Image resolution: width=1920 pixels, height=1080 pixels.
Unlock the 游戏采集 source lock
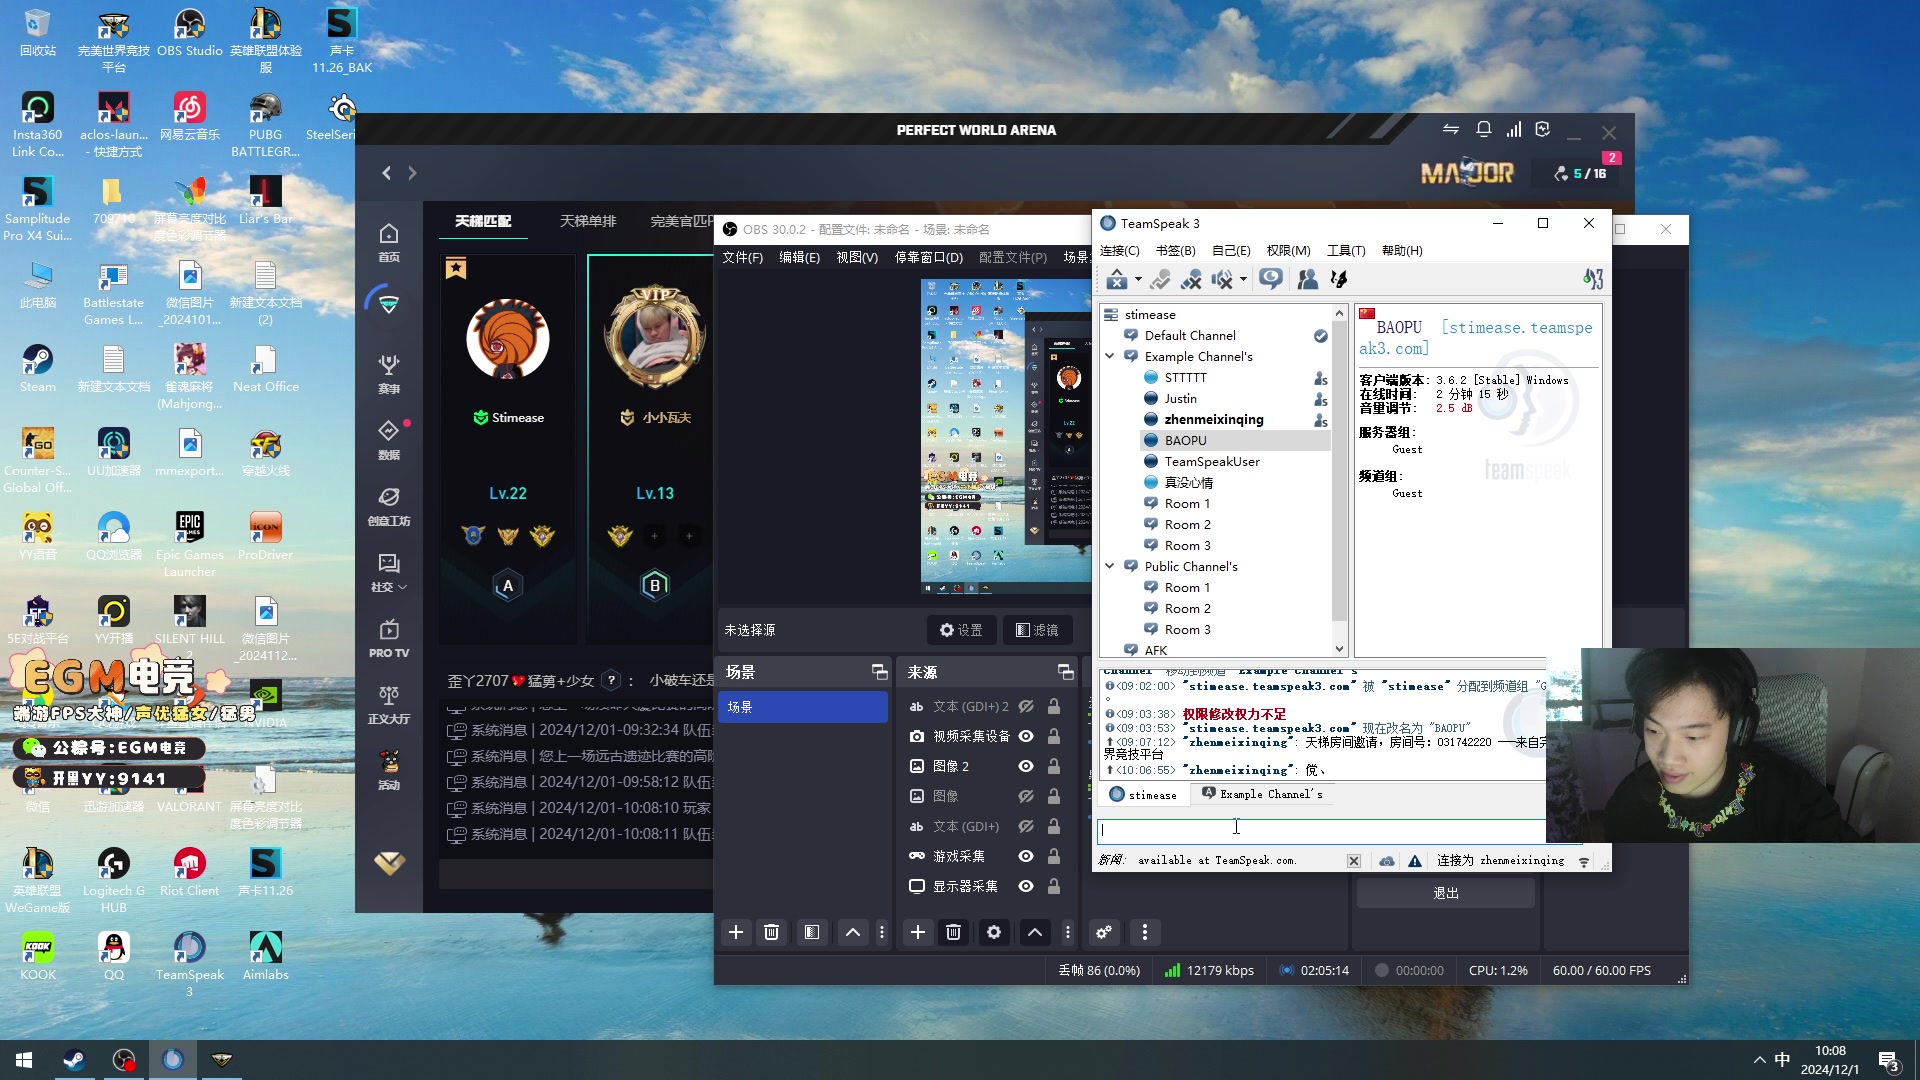click(x=1054, y=856)
